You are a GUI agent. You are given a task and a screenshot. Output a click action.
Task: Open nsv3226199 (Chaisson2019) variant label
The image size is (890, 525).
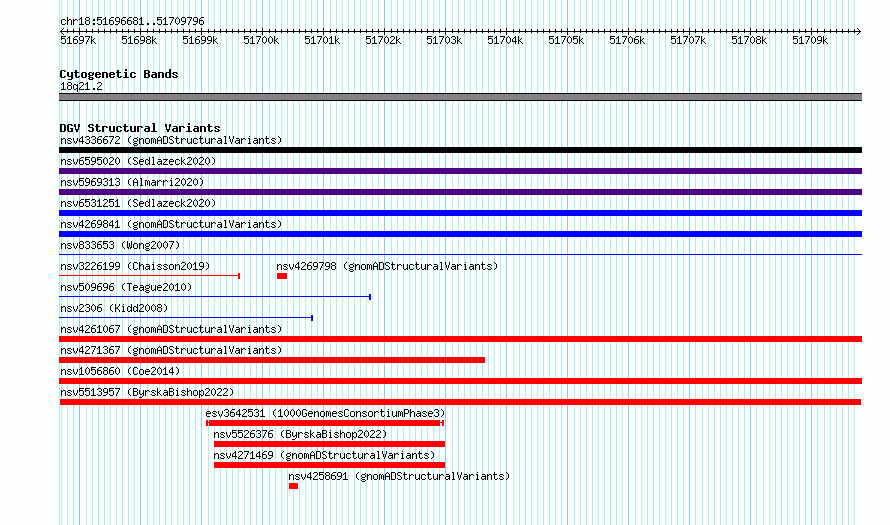coord(135,266)
